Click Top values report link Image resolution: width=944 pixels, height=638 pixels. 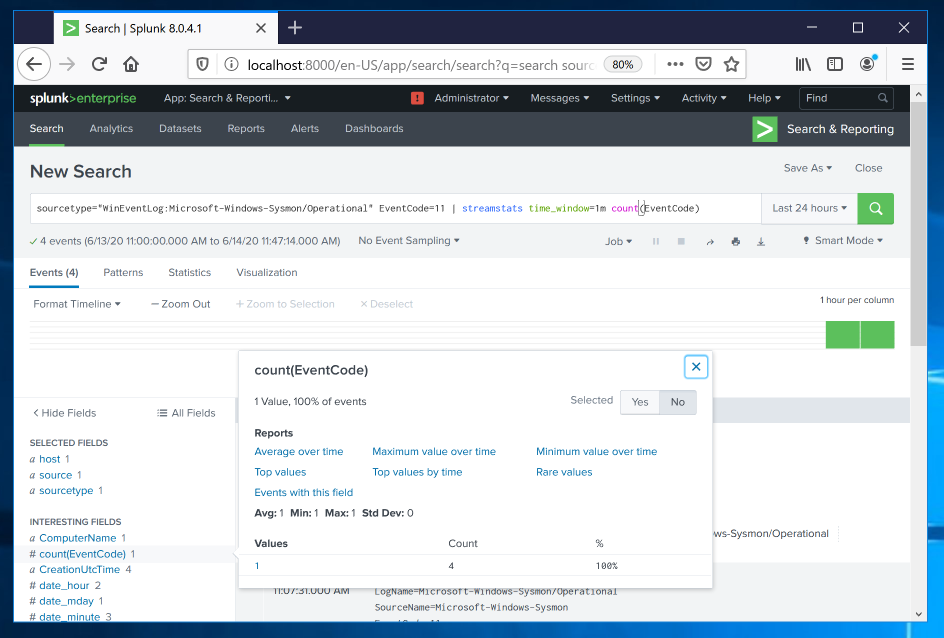[x=280, y=472]
